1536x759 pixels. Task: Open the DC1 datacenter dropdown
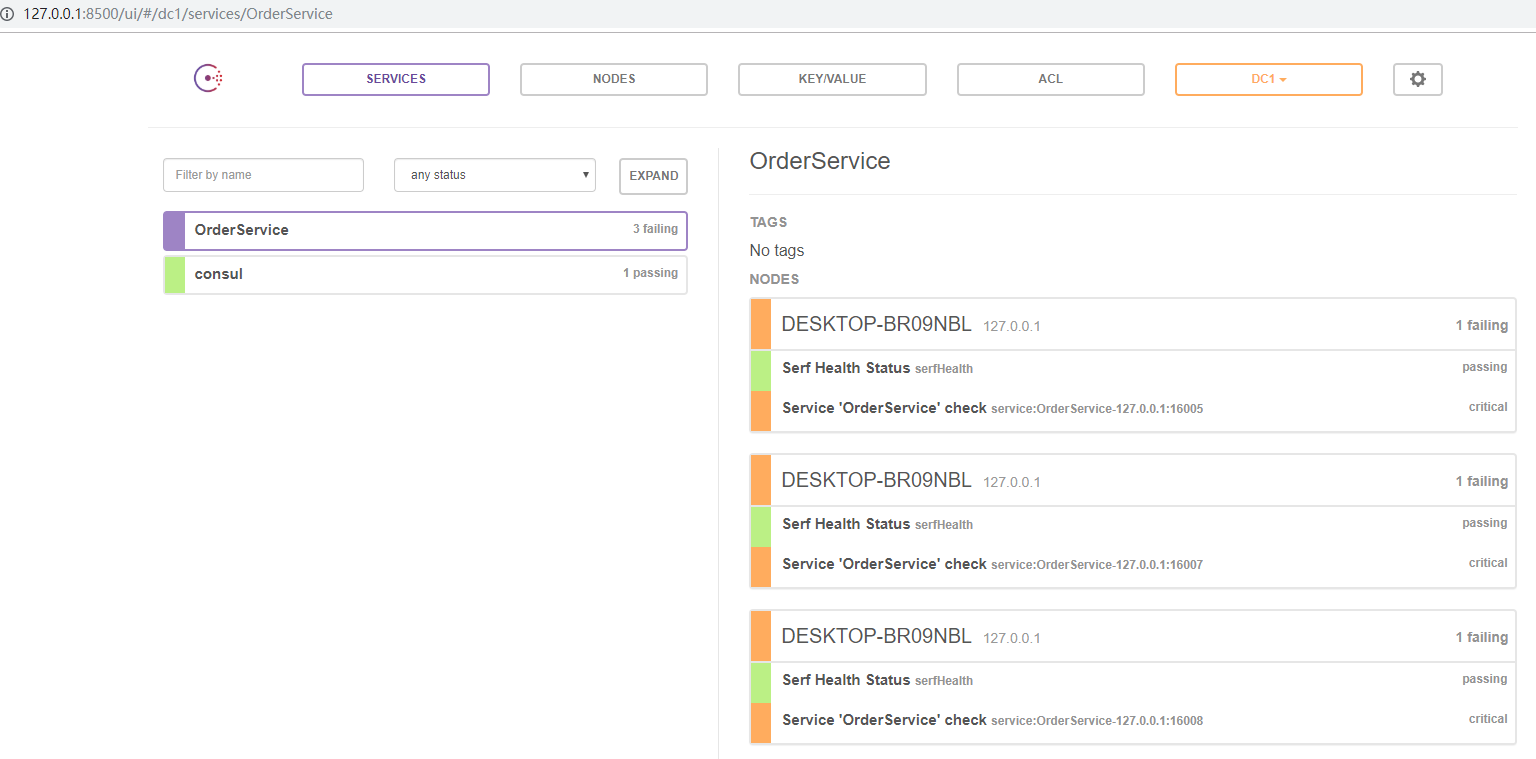[x=1269, y=79]
